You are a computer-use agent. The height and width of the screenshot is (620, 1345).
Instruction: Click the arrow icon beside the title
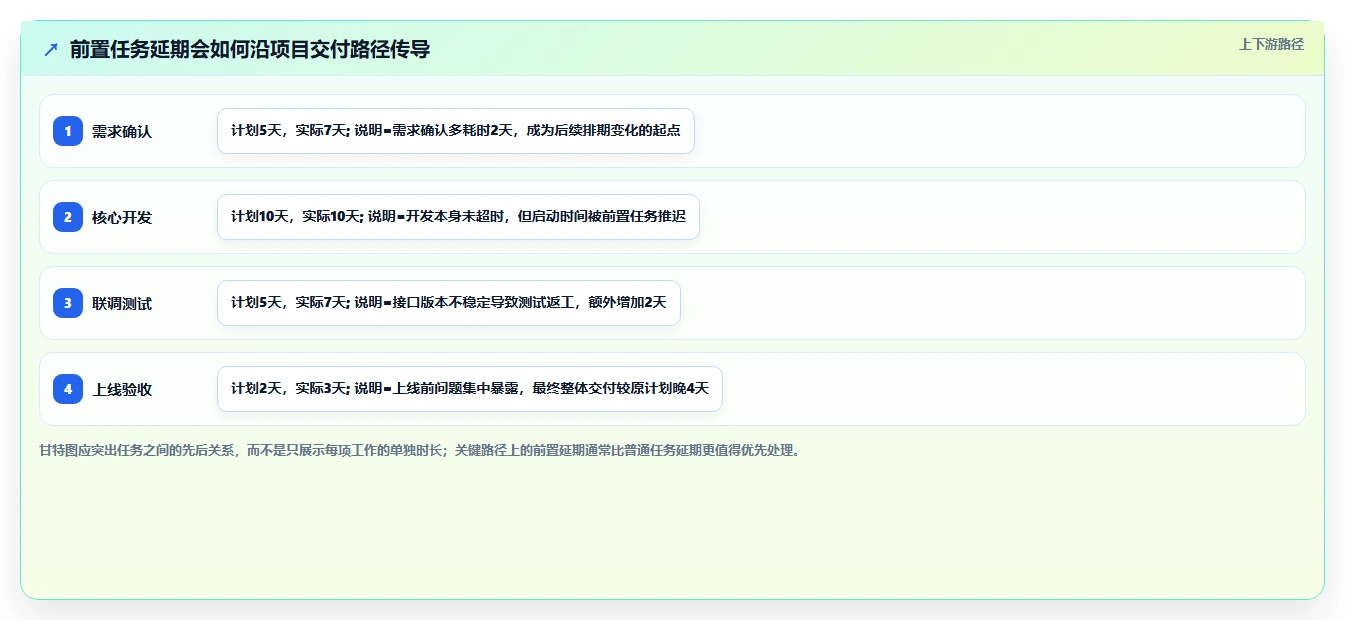point(51,49)
